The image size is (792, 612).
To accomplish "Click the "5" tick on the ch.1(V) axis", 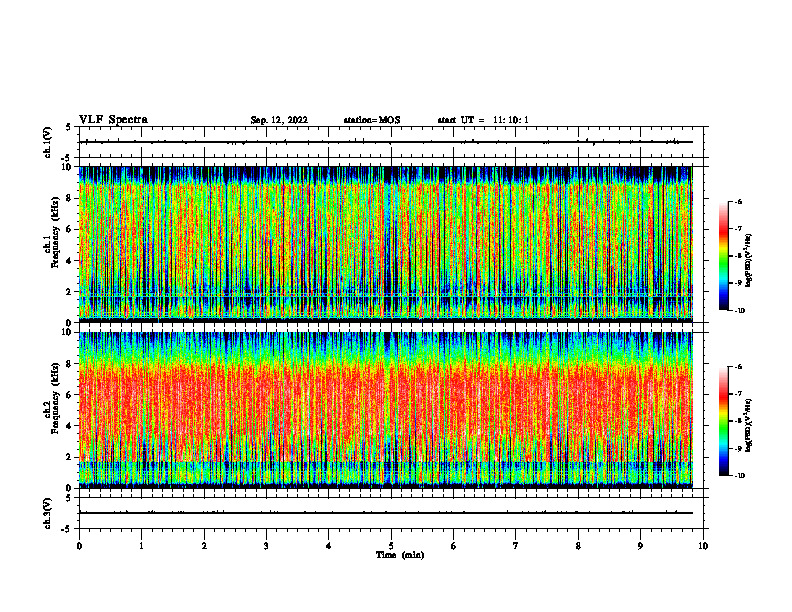I will tap(69, 127).
